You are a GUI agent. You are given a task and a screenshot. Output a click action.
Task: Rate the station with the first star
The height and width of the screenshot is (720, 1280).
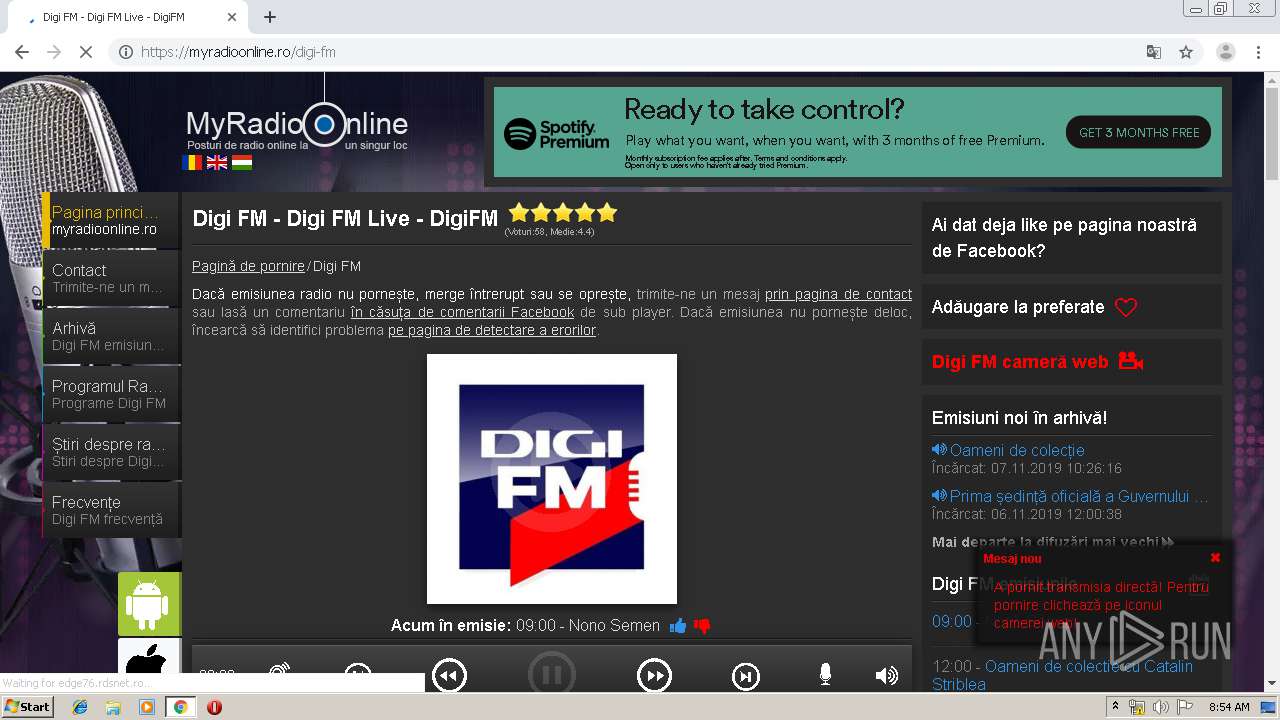519,212
